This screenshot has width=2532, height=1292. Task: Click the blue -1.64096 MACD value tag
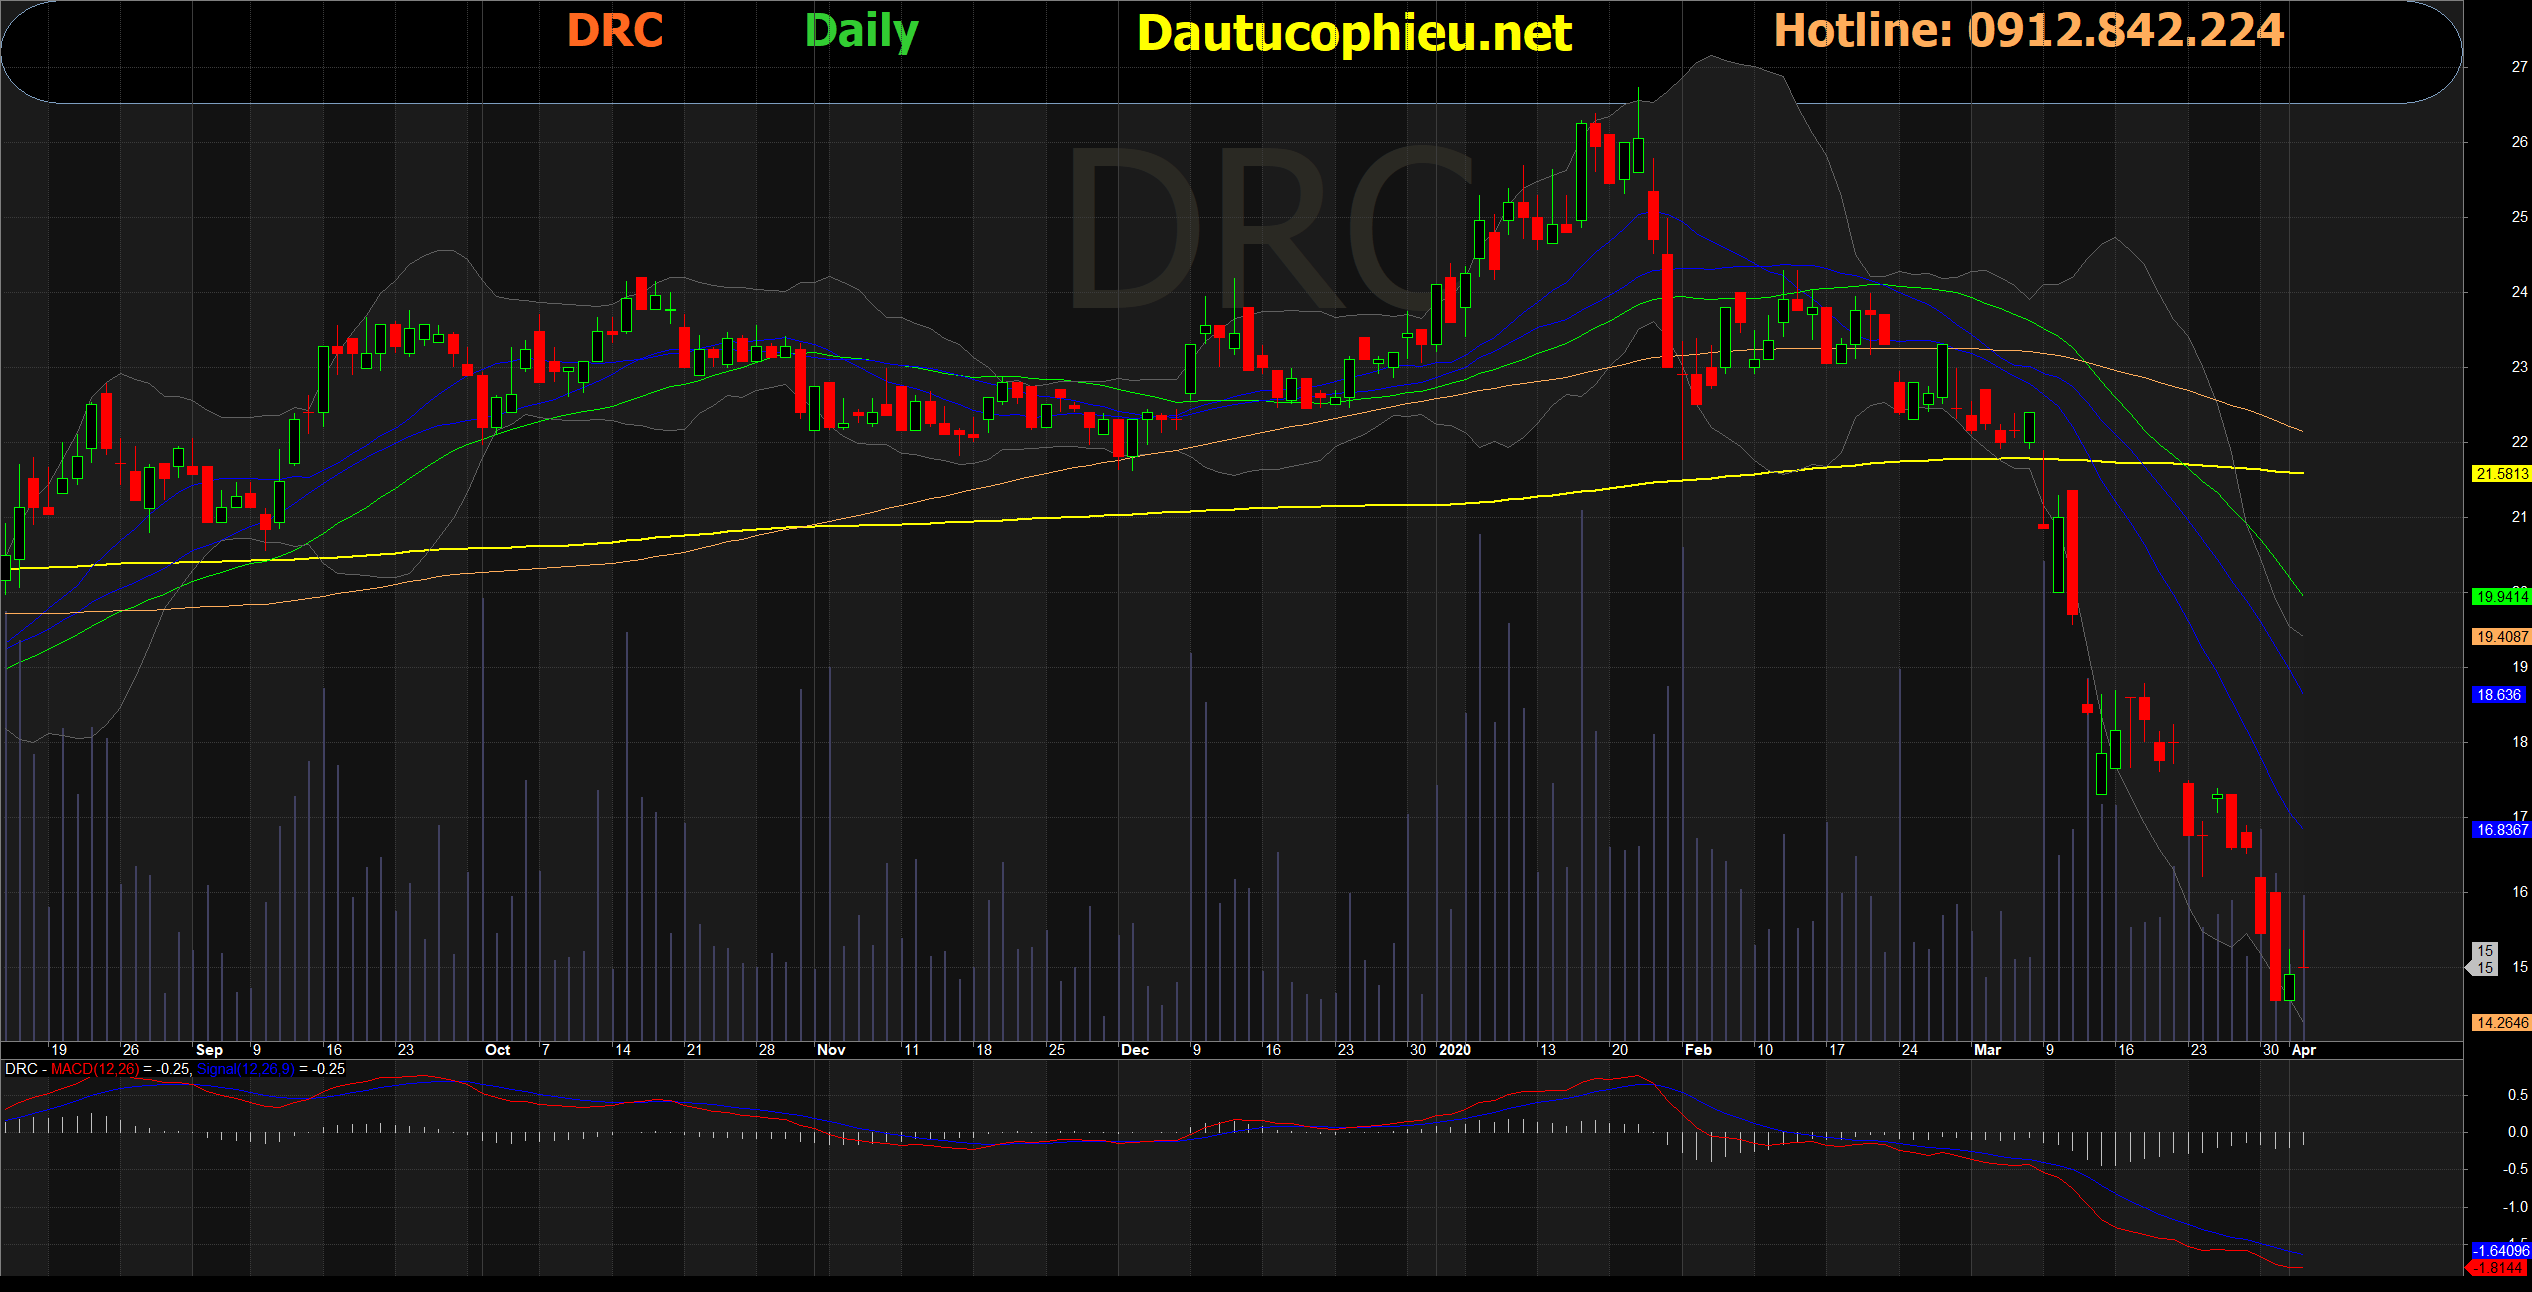2501,1251
